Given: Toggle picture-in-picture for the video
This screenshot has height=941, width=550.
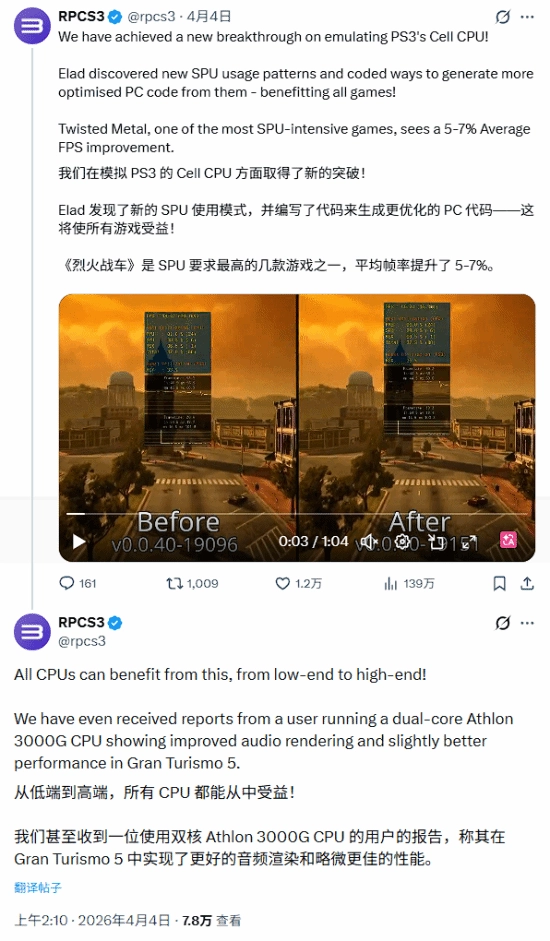Looking at the screenshot, I should (x=437, y=542).
